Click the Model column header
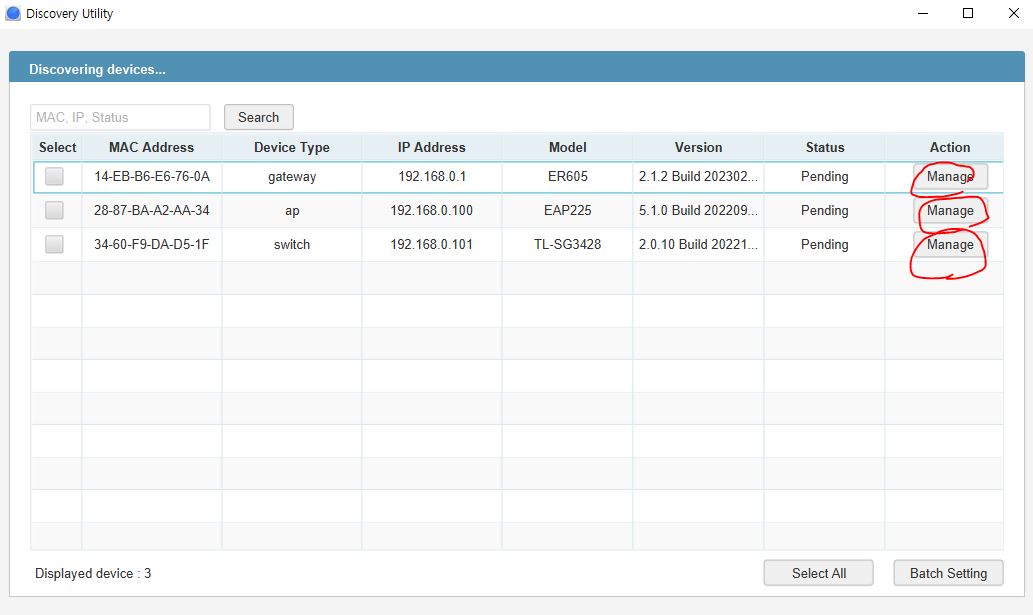The width and height of the screenshot is (1033, 615). point(567,147)
